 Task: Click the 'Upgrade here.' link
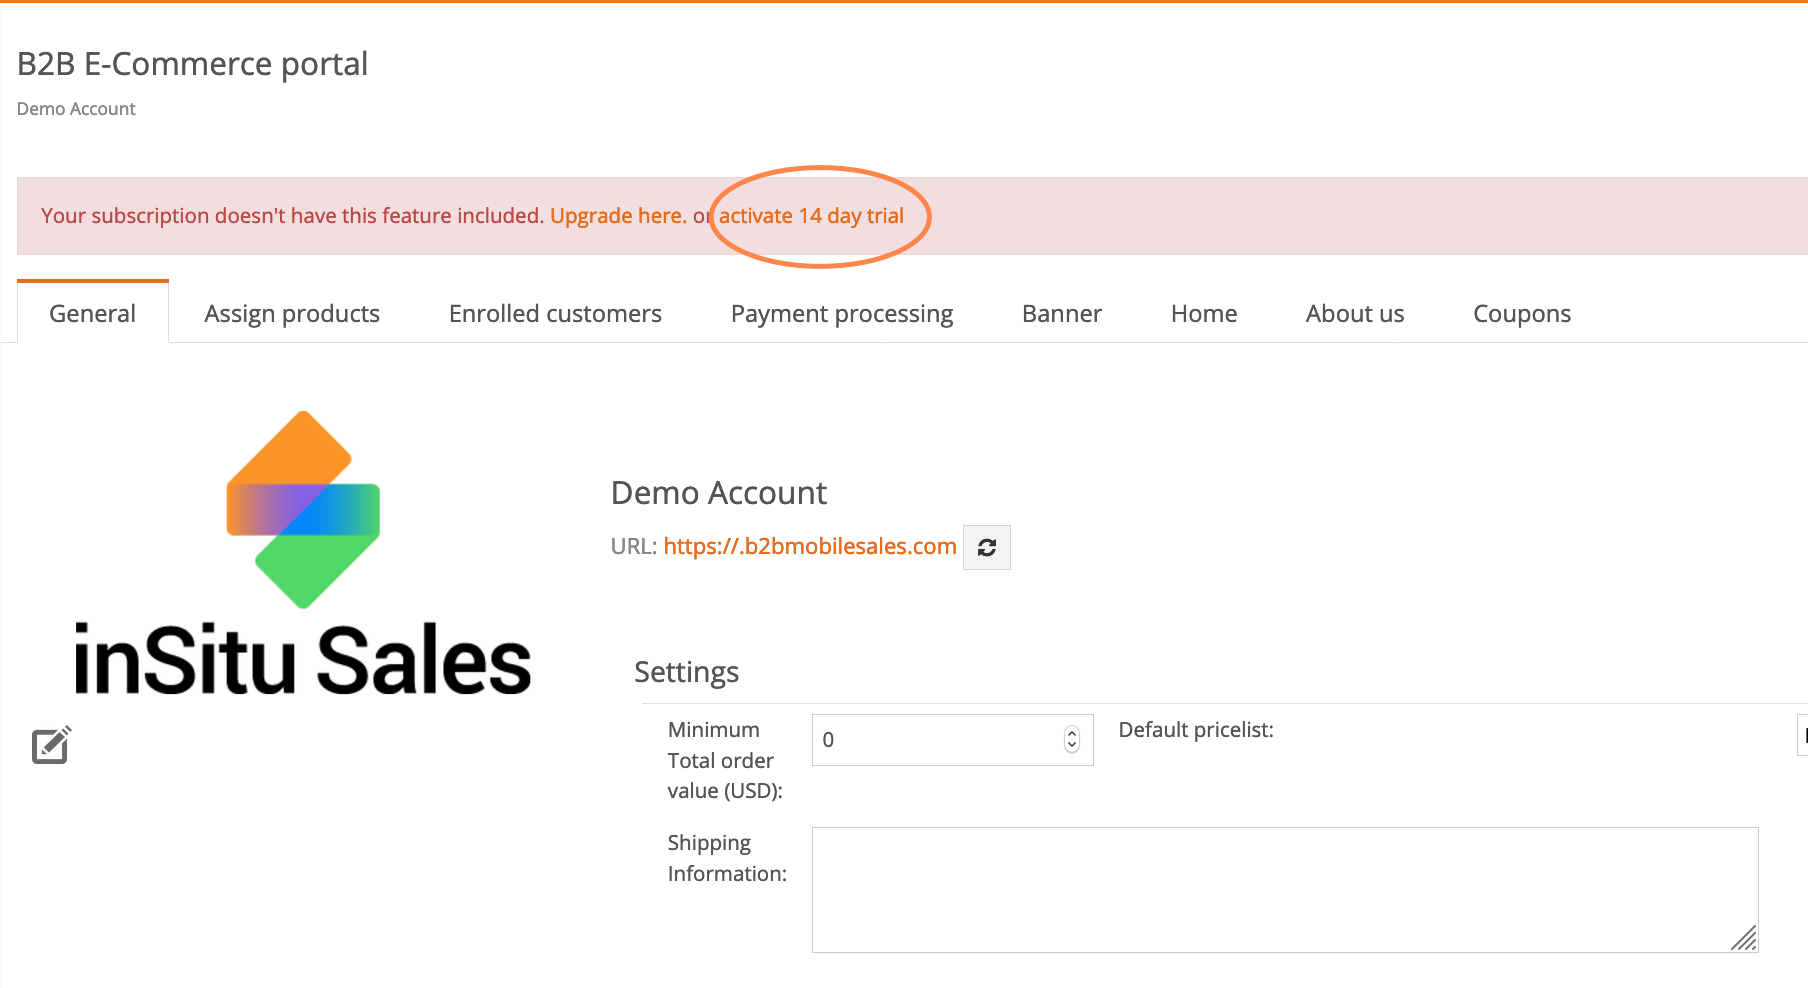(x=617, y=216)
